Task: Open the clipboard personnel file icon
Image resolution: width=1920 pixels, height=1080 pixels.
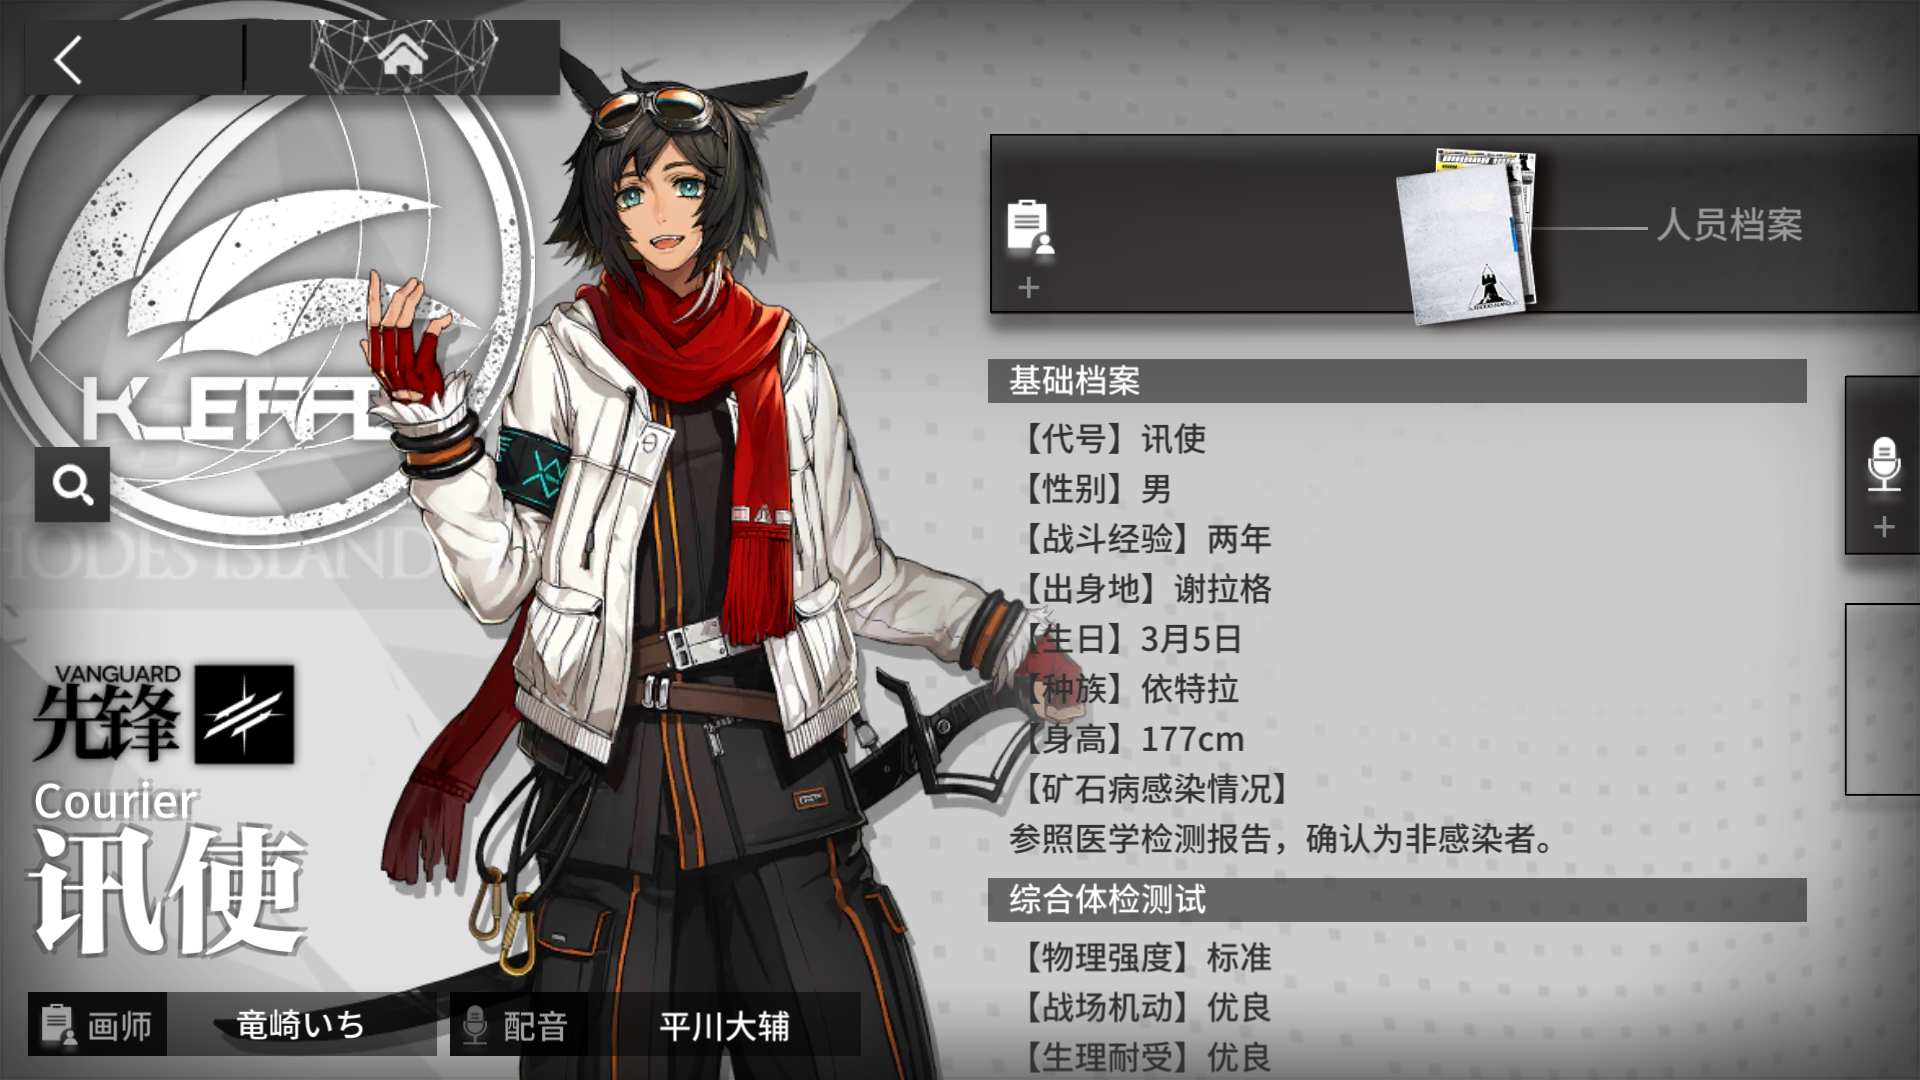Action: (1030, 226)
